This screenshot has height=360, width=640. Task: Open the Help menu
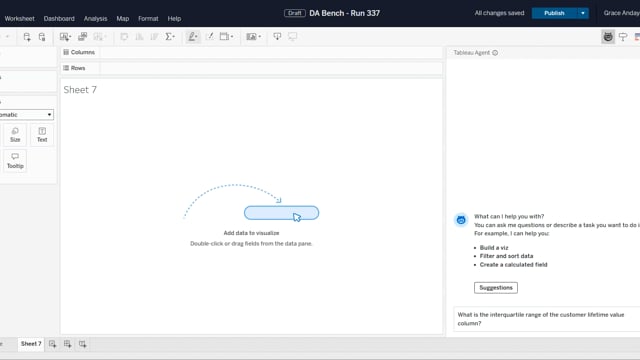pyautogui.click(x=174, y=18)
